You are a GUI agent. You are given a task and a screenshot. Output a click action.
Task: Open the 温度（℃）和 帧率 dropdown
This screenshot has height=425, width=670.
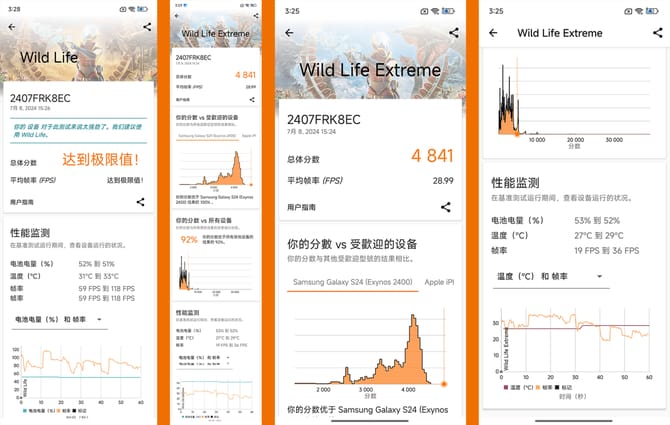(550, 276)
